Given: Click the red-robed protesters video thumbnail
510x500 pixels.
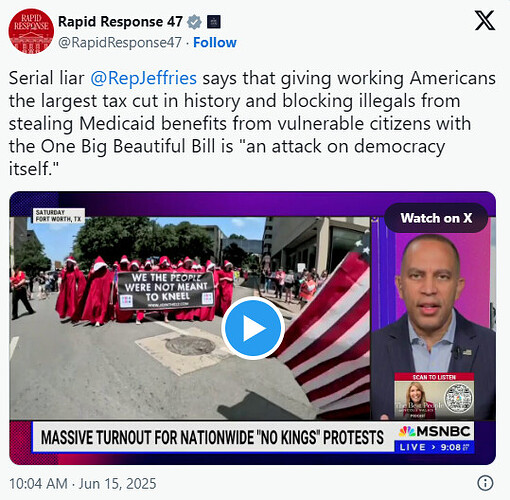Looking at the screenshot, I should pos(190,318).
